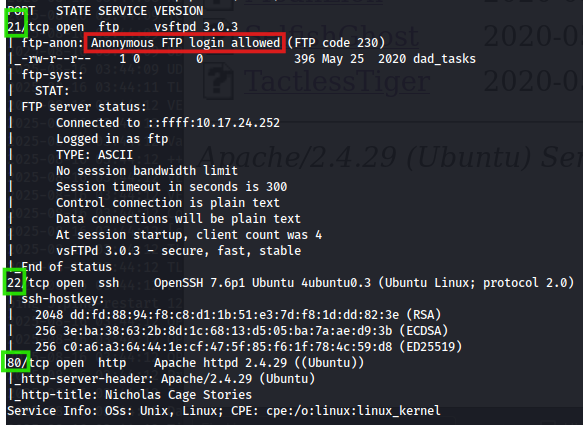Viewport: 583px width, 425px height.
Task: Click the IP address ::ffff:10.17.24.252
Action: point(214,123)
